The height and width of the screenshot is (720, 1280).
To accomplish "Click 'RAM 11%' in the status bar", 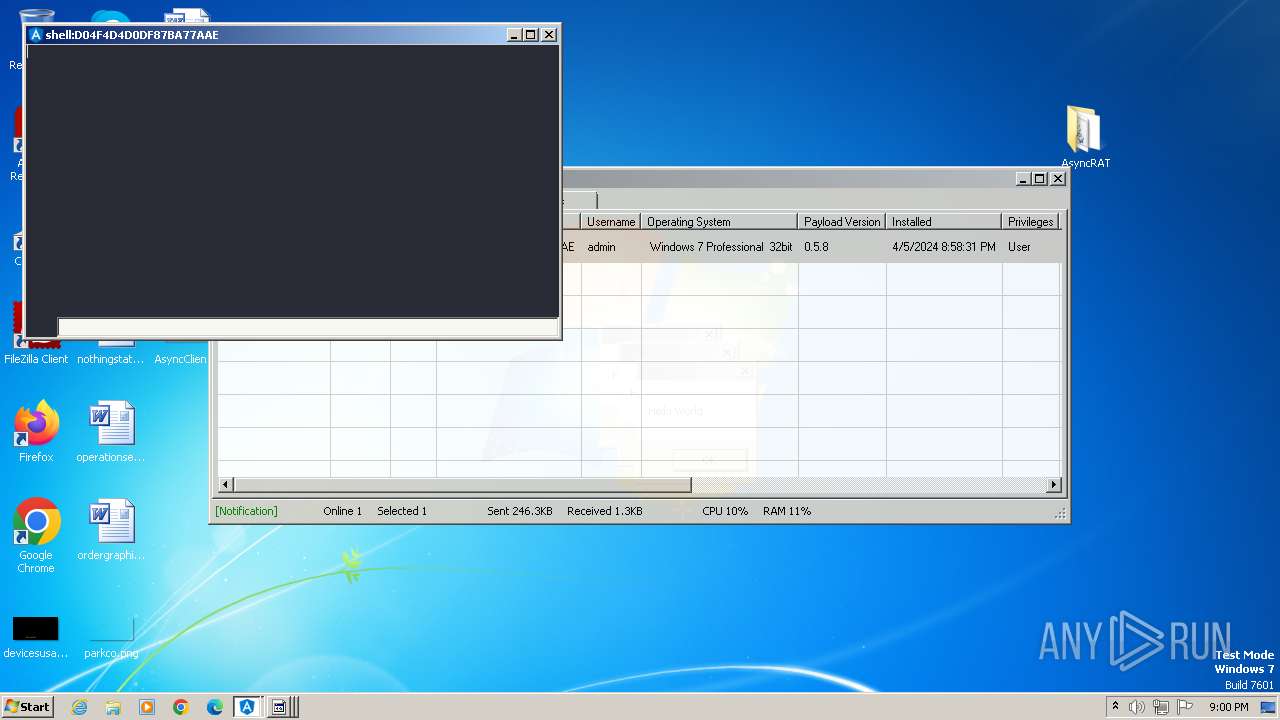I will click(787, 511).
